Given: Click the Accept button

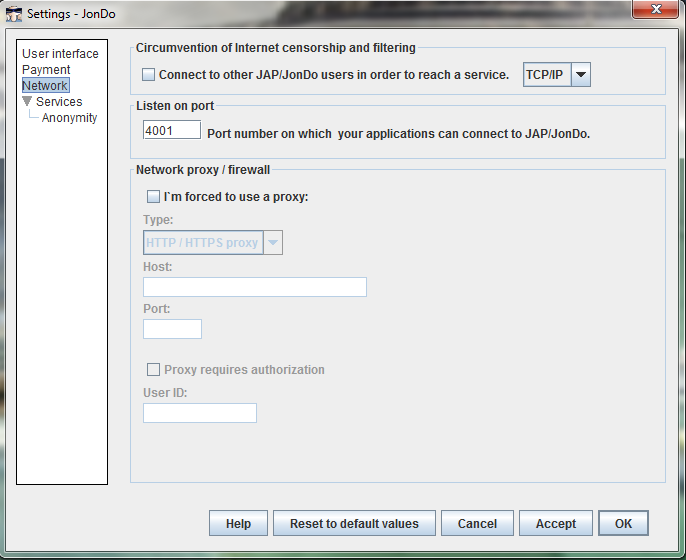Looking at the screenshot, I should click(555, 524).
